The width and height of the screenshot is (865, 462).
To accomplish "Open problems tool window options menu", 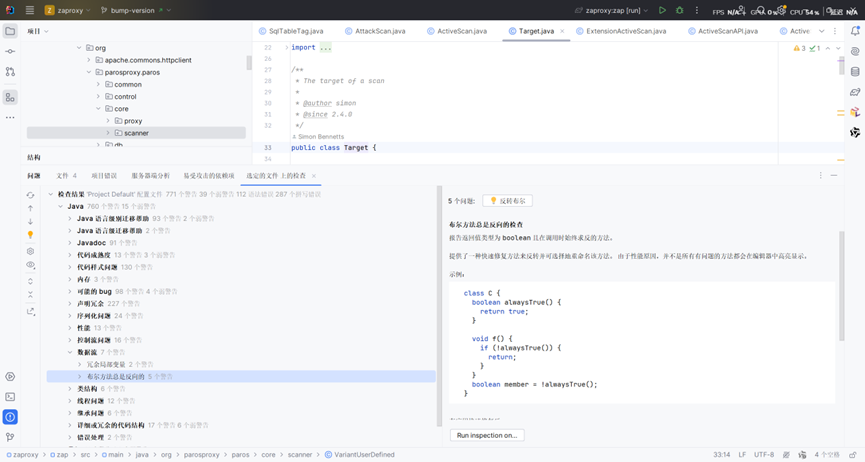I will (x=820, y=175).
